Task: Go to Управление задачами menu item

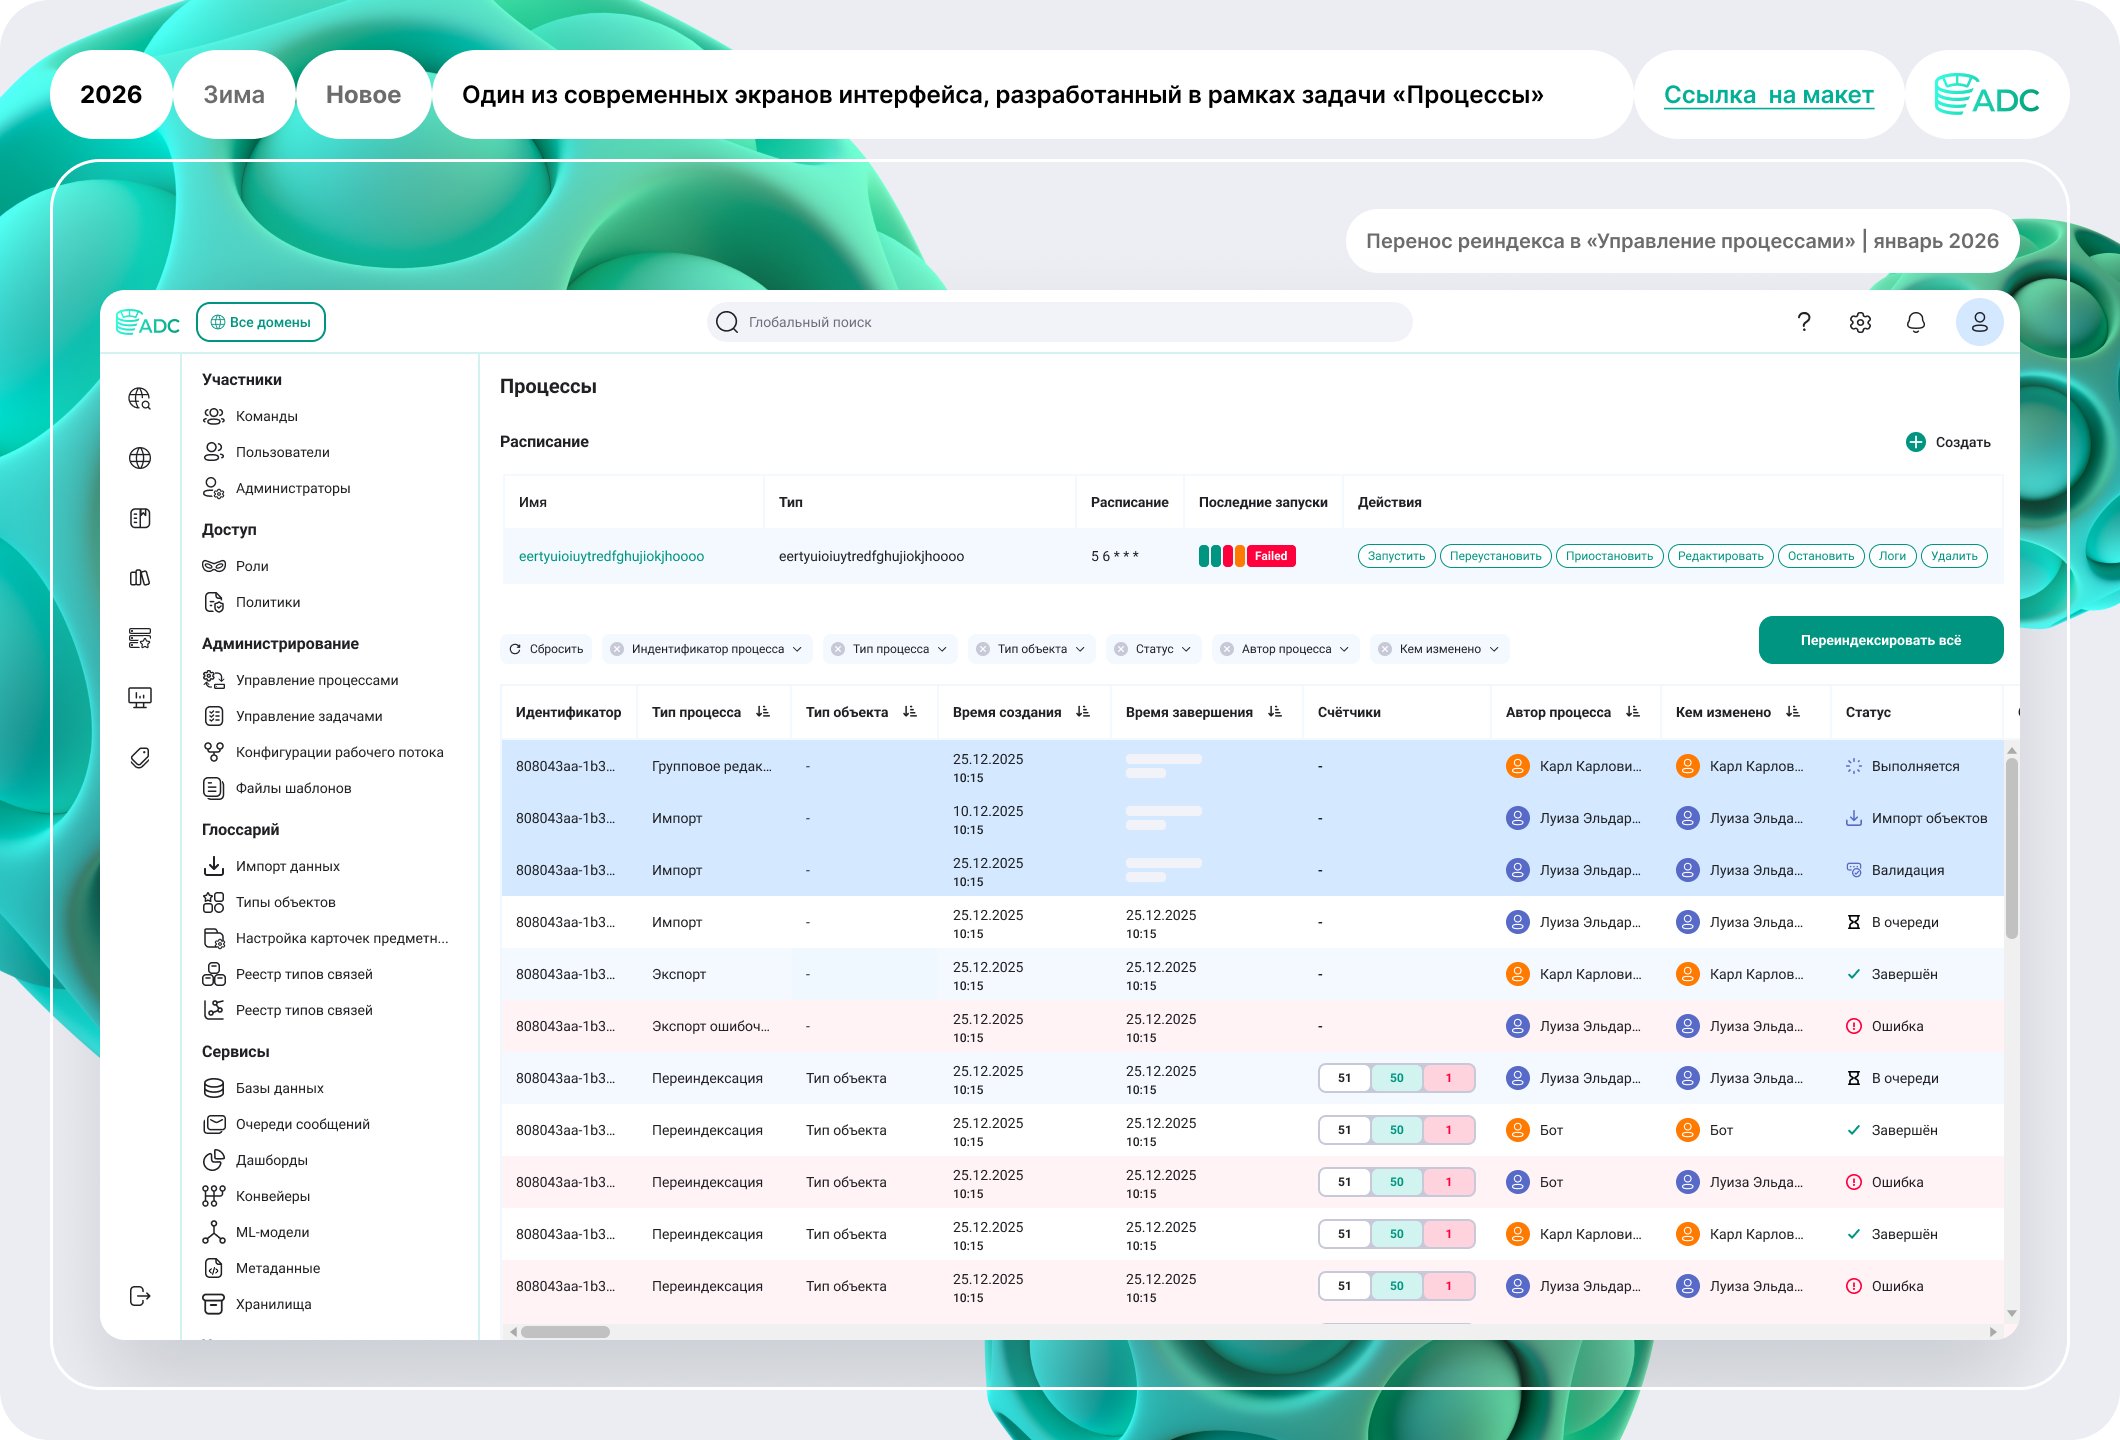Action: [x=309, y=716]
